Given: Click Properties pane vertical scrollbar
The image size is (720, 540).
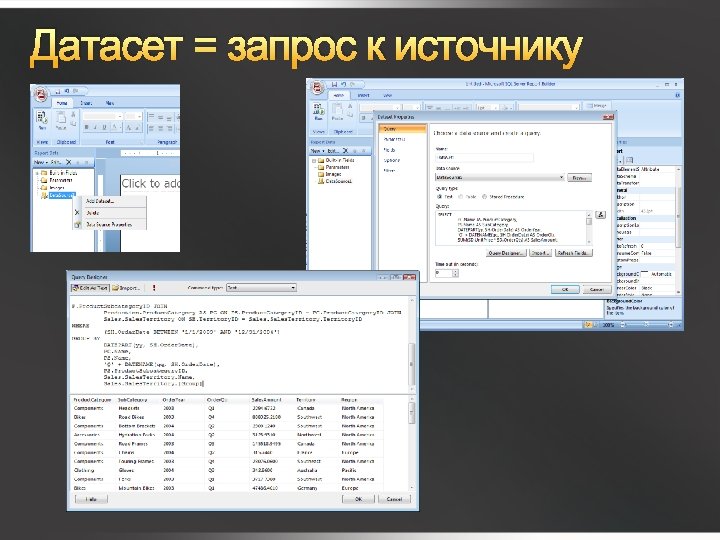Looking at the screenshot, I should click(x=678, y=230).
